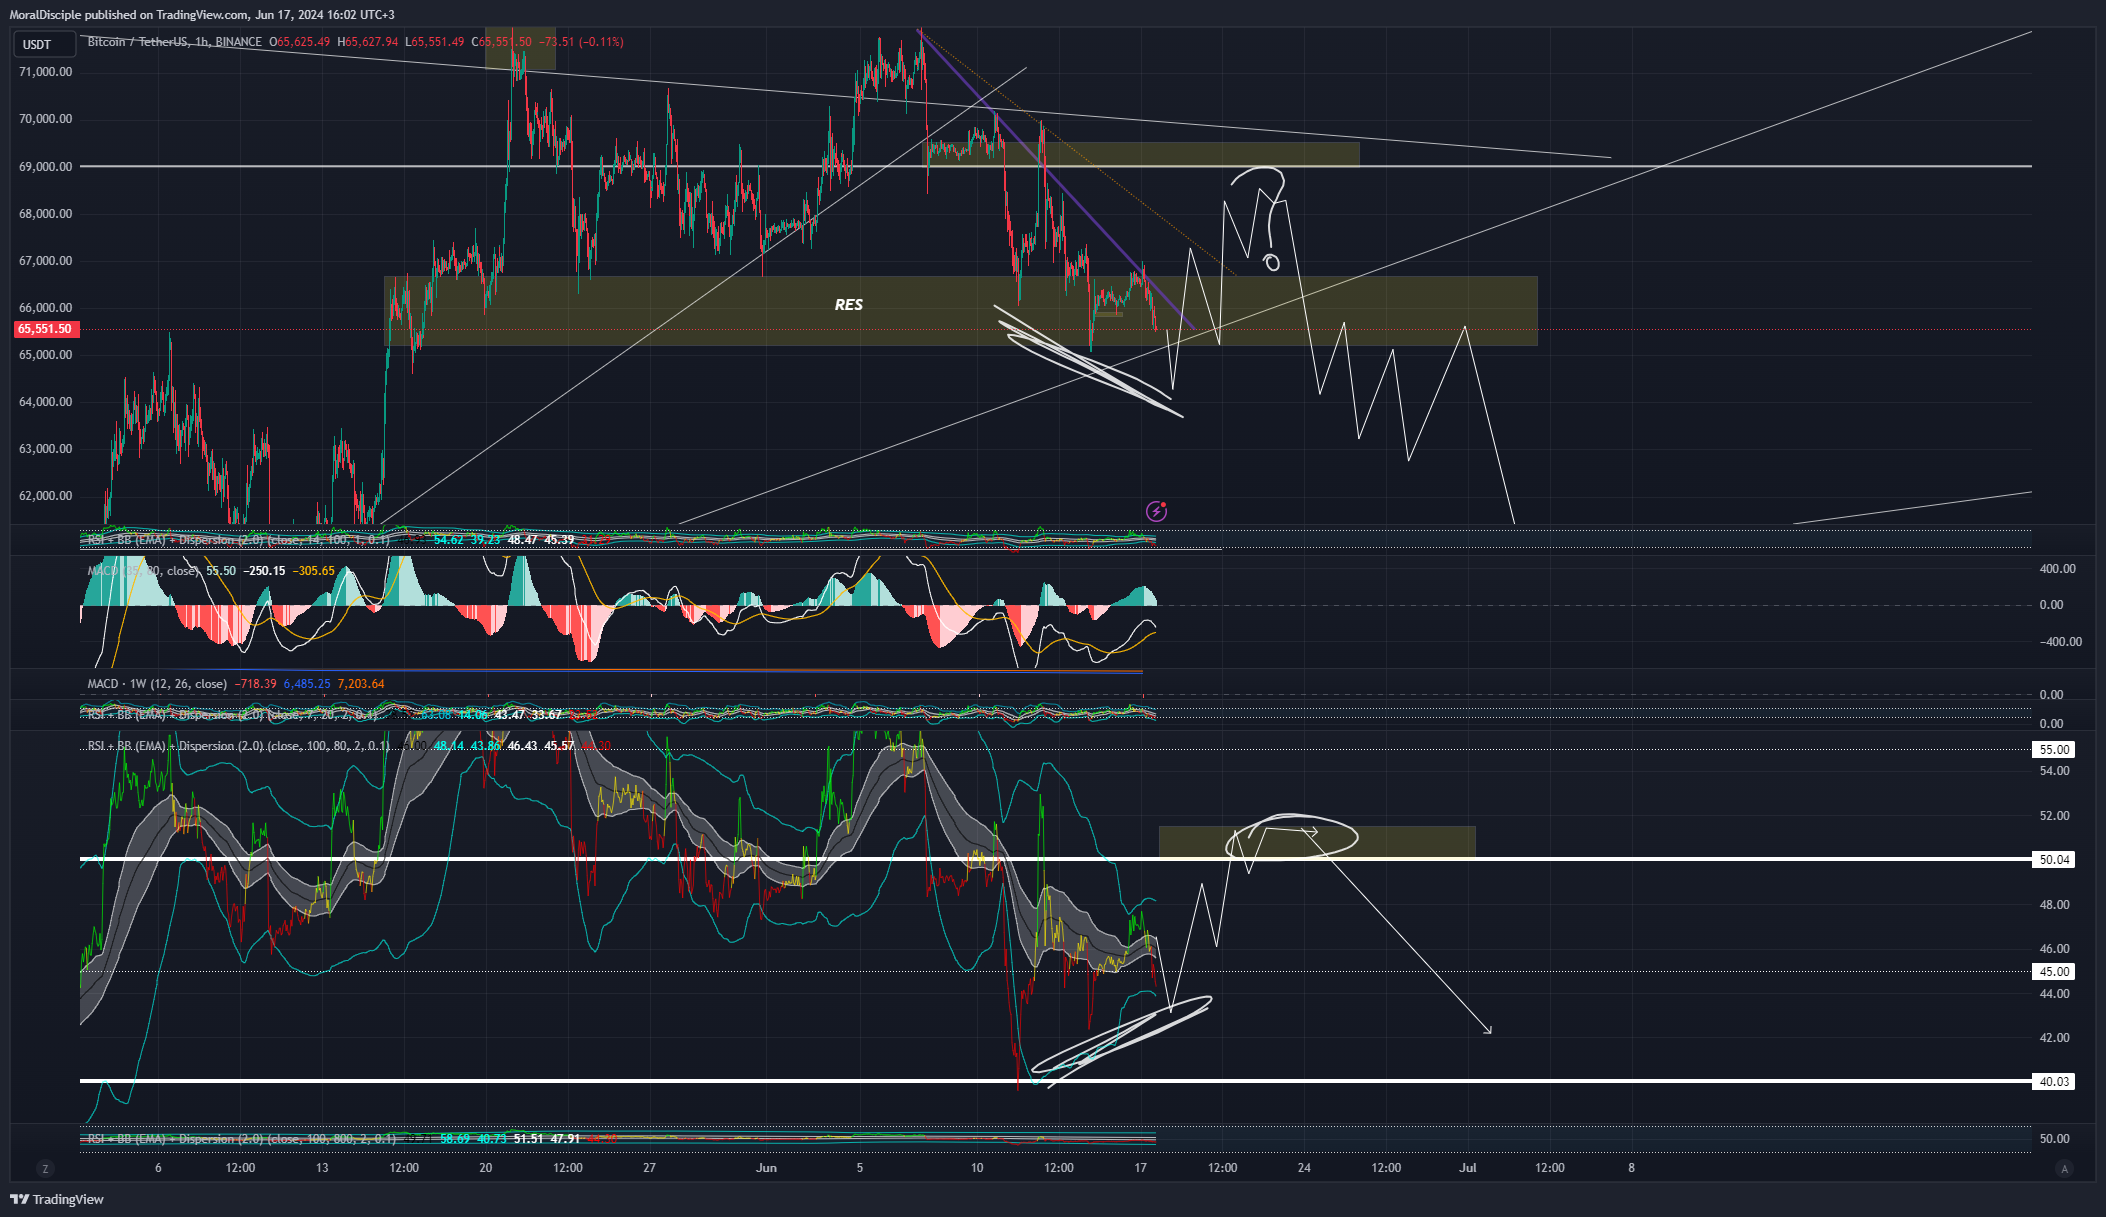2106x1217 pixels.
Task: Click the purple lightning event icon on chart
Action: pos(1156,511)
